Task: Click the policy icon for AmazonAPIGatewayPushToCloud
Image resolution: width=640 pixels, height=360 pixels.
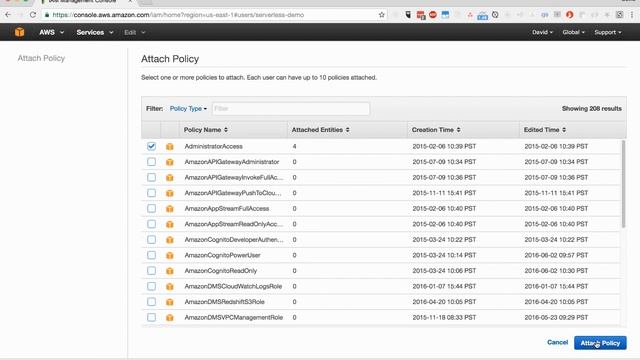Action: pos(170,193)
